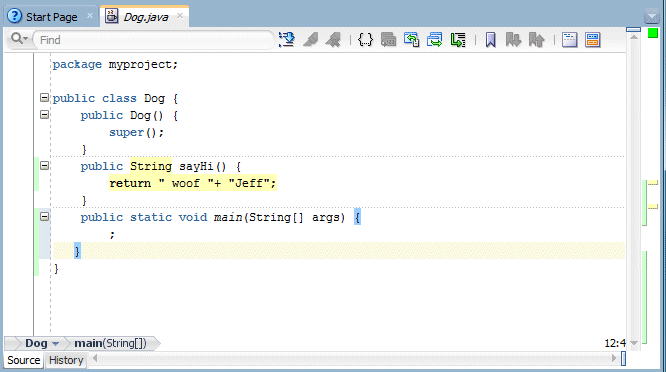Click the horizontal scrollbar right arrow

coord(614,358)
